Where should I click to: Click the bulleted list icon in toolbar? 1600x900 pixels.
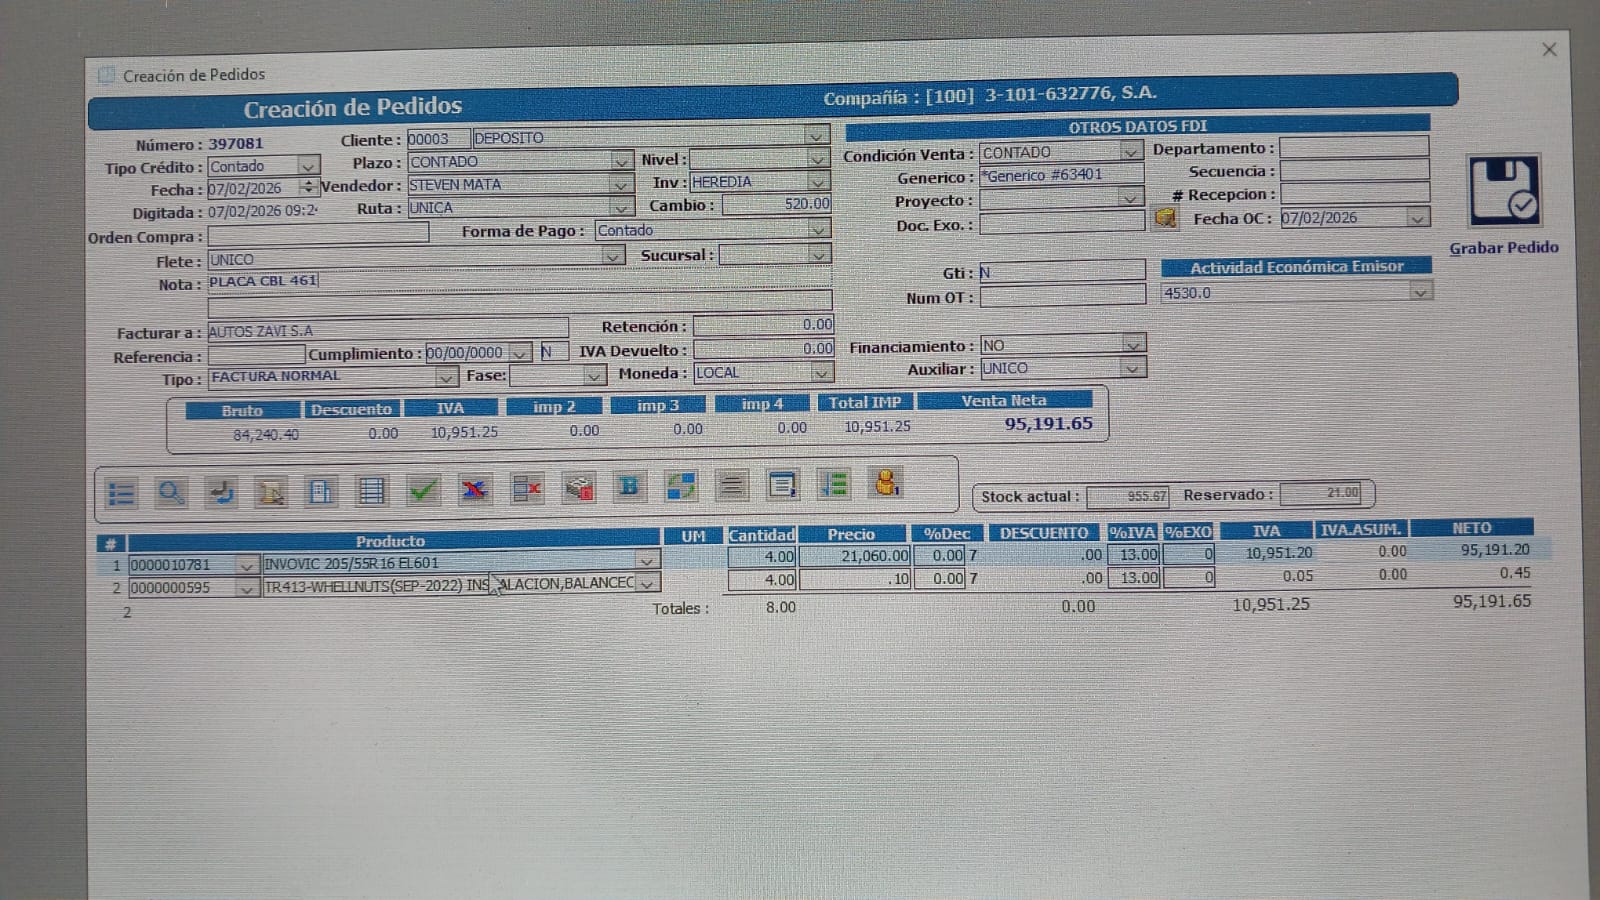[121, 493]
